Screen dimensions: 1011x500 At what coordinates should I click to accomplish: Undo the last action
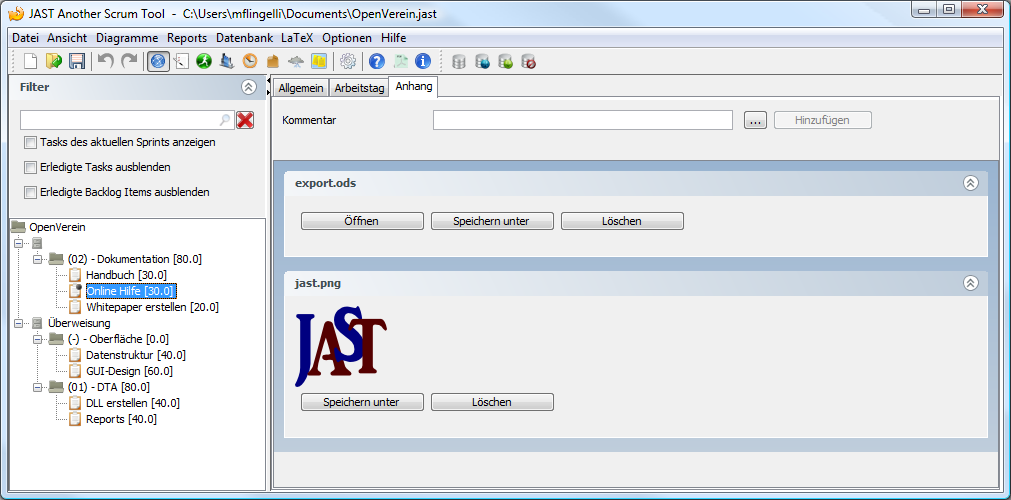coord(106,61)
